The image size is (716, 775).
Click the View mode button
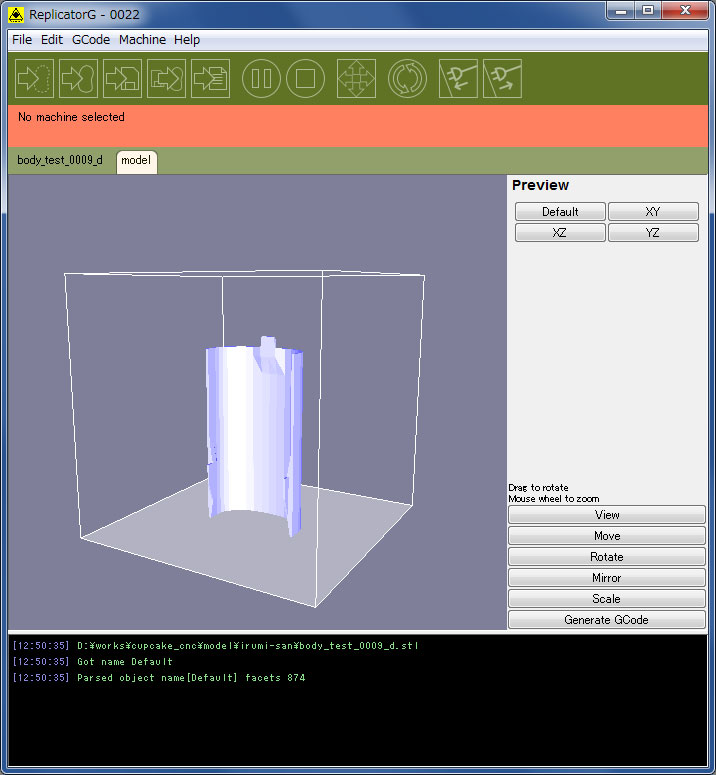coord(606,515)
